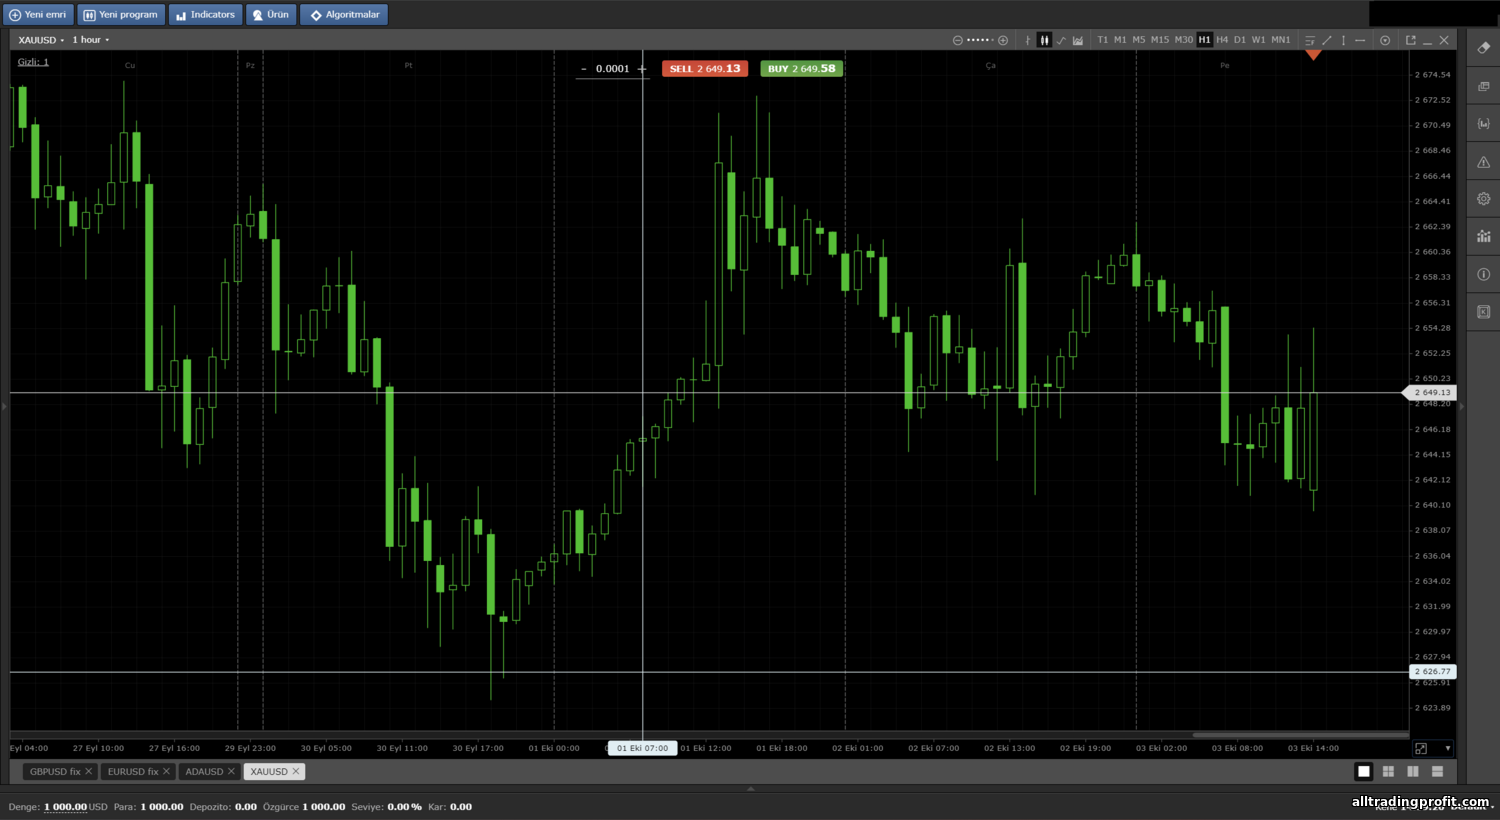Click the SELL 2 649.13 button

[x=705, y=69]
